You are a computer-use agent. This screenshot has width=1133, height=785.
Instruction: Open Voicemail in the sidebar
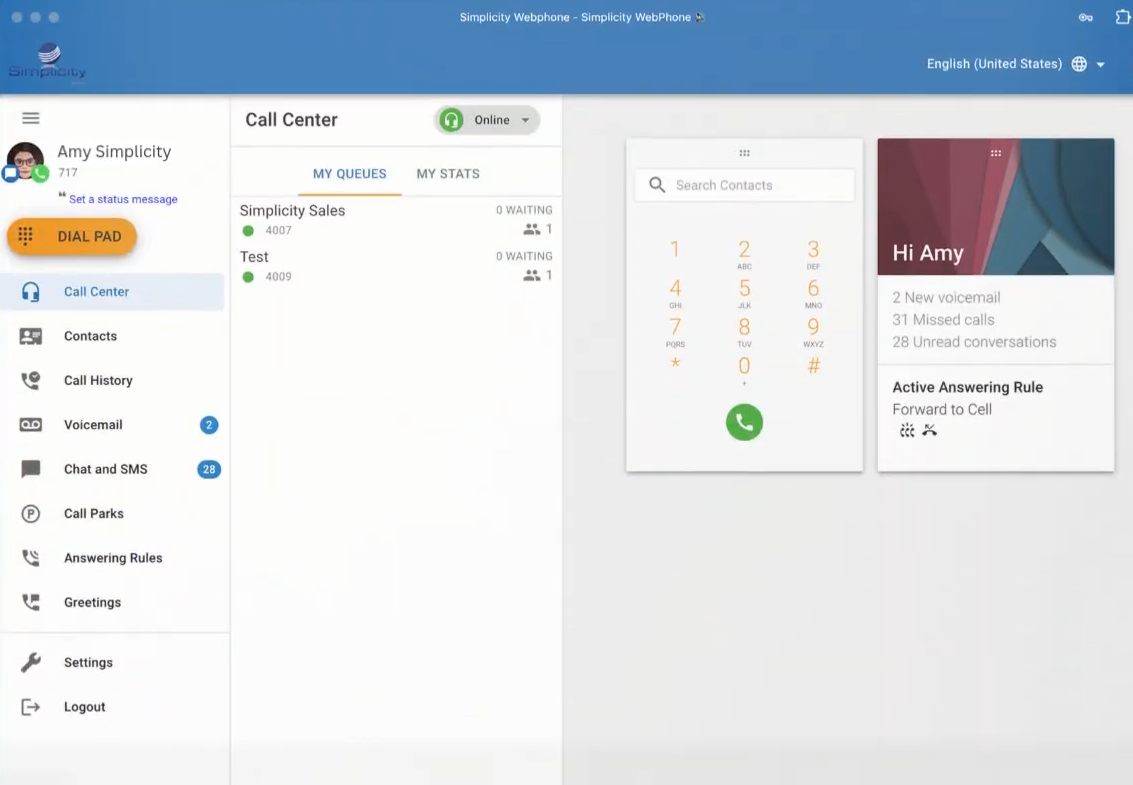coord(112,425)
